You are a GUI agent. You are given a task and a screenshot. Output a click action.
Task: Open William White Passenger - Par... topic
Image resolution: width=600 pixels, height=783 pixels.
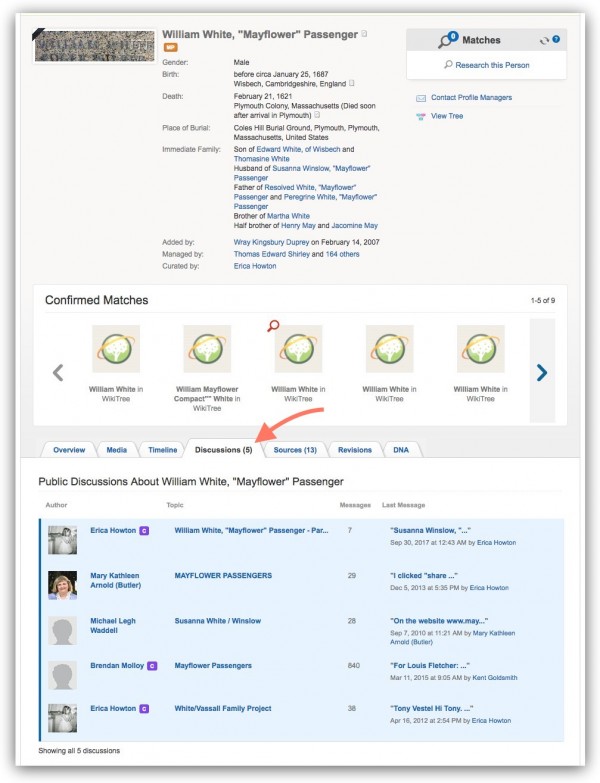click(251, 531)
